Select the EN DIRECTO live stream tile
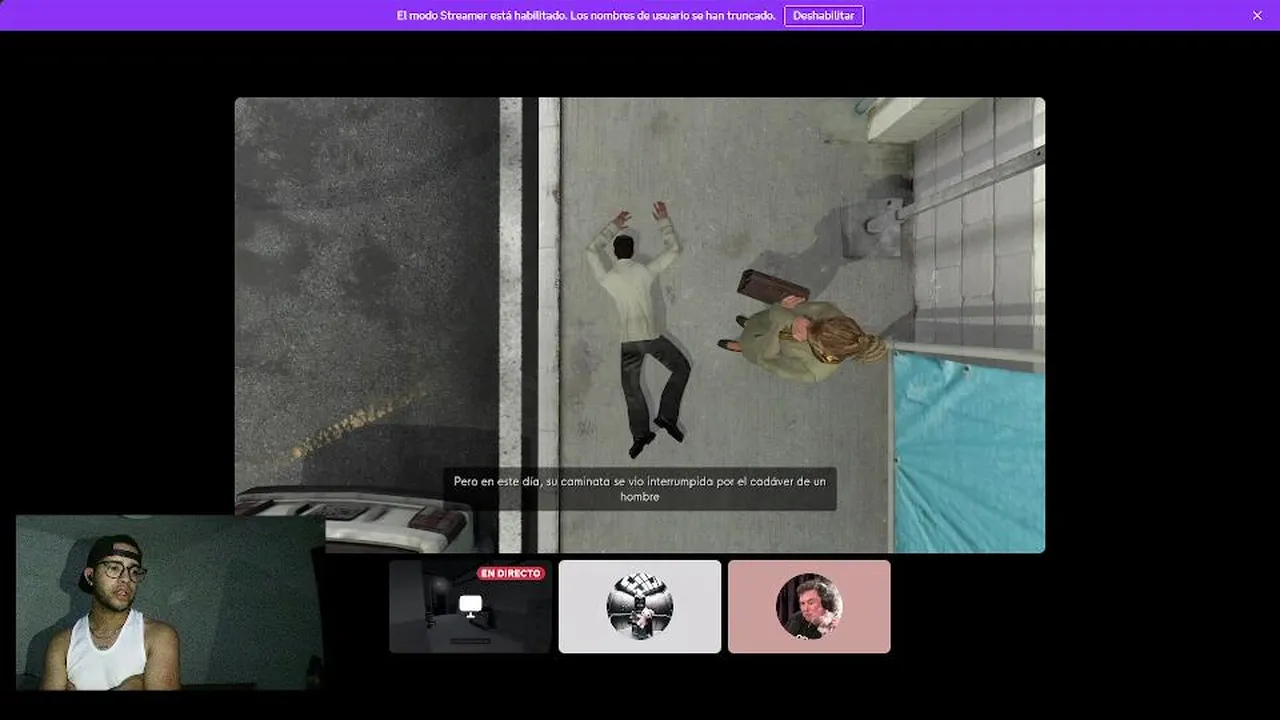This screenshot has height=720, width=1280. pos(470,606)
